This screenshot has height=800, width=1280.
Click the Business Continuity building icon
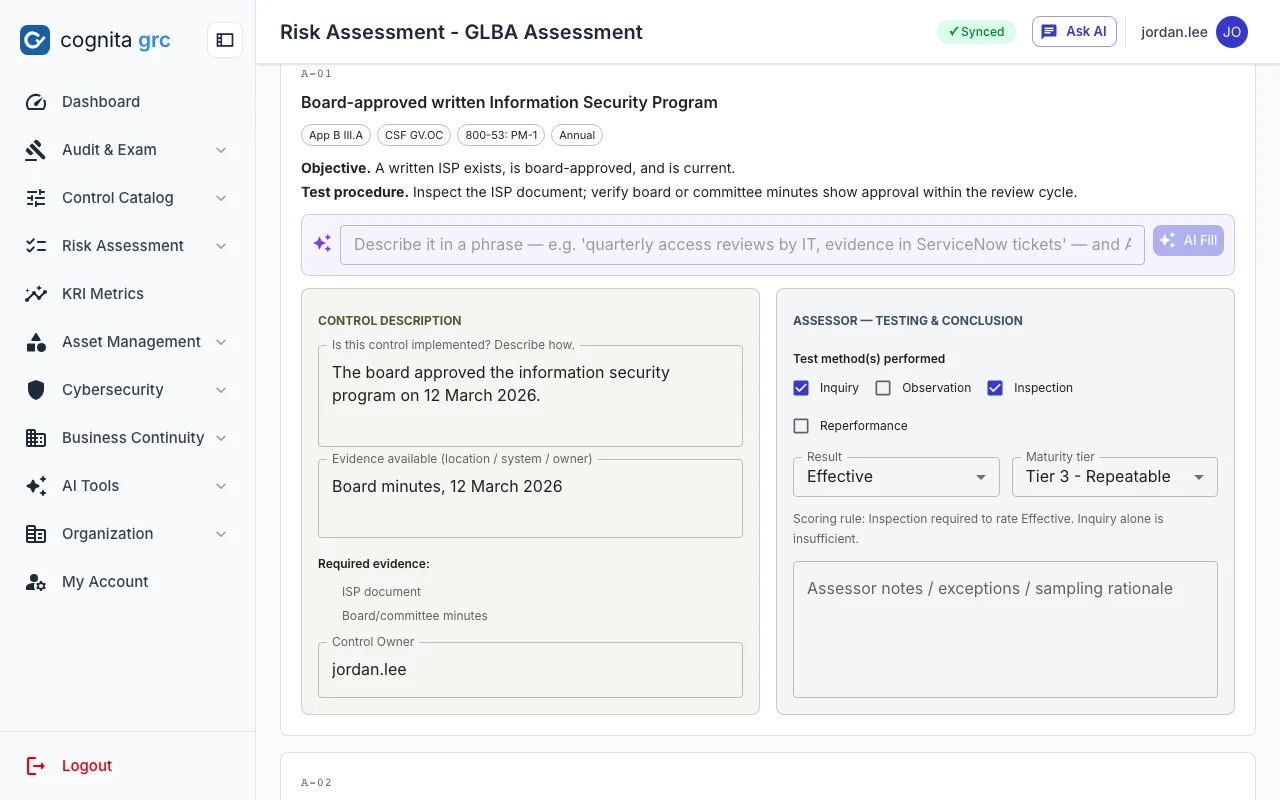pyautogui.click(x=36, y=438)
